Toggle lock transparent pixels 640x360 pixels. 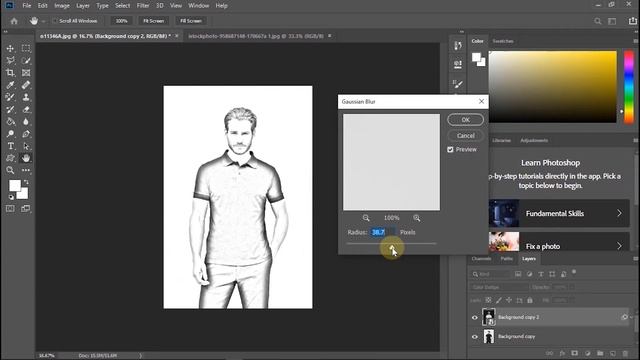coord(488,300)
